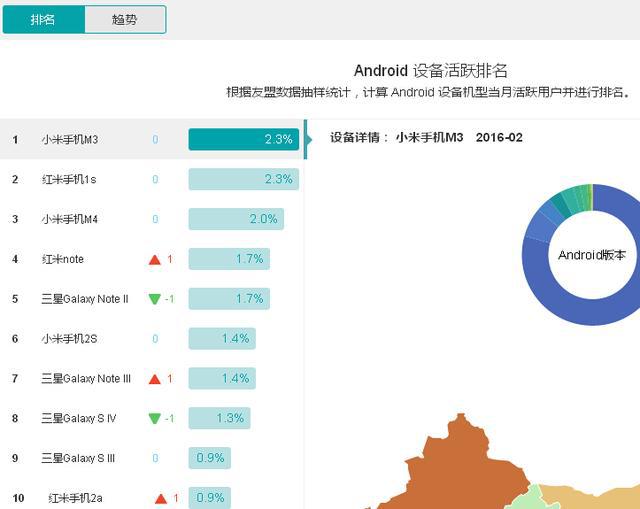Click the 2.3% bar for 小米手机M3
Viewport: 640px width, 509px height.
pos(244,139)
